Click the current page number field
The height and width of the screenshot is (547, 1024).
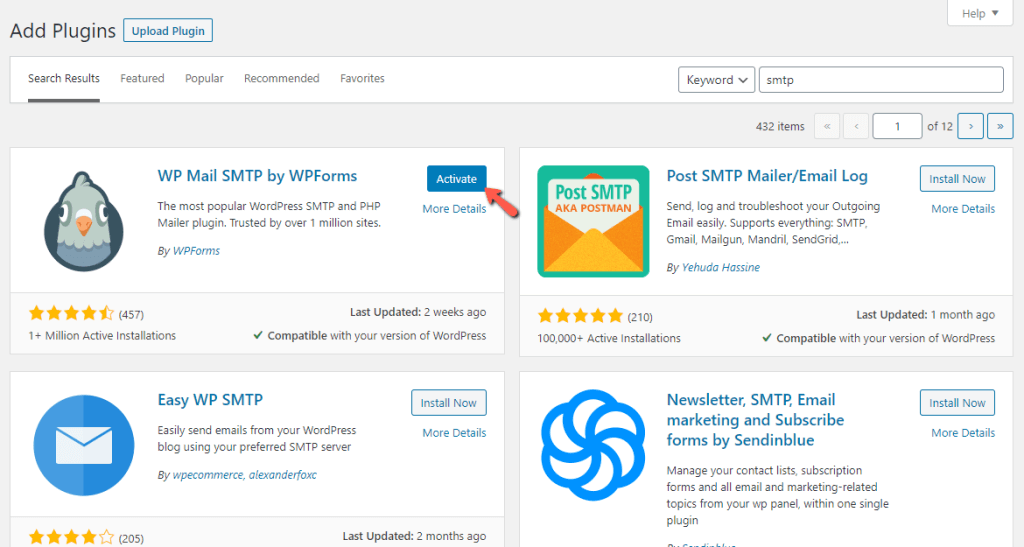(x=897, y=126)
